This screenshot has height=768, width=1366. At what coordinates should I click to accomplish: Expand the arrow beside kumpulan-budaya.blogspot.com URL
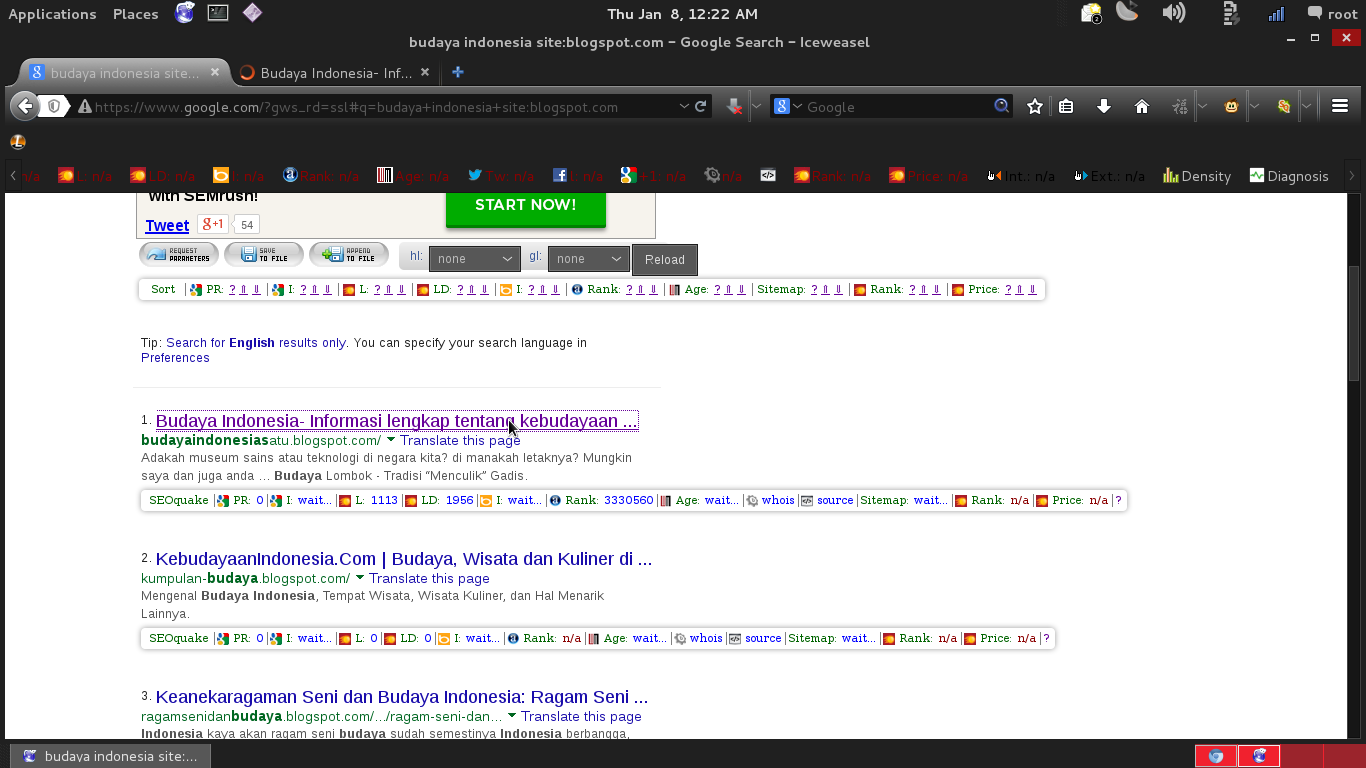[360, 578]
